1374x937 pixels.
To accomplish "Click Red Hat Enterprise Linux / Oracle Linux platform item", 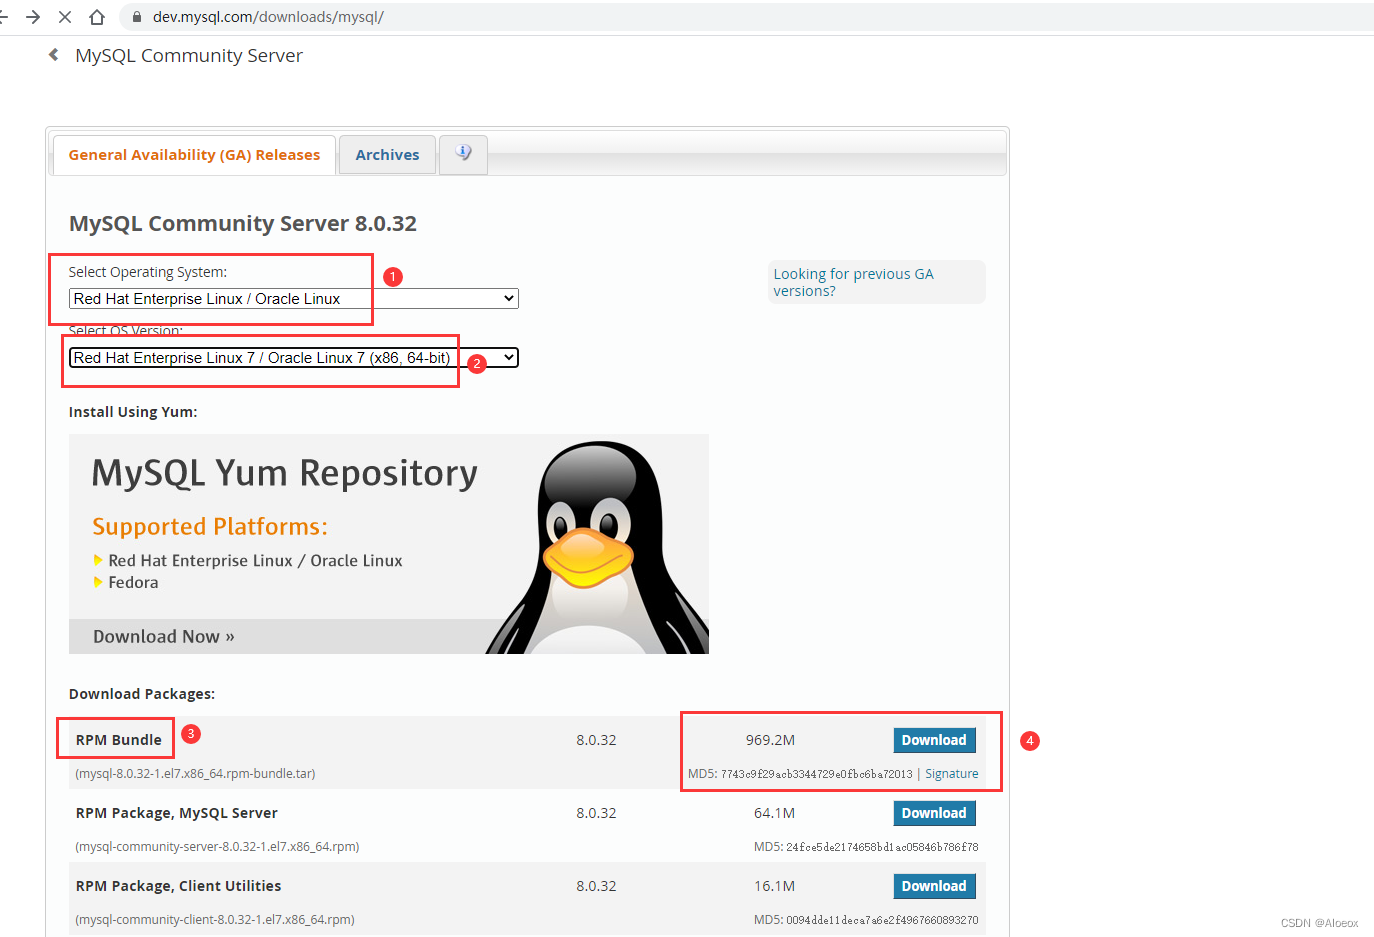I will click(255, 561).
